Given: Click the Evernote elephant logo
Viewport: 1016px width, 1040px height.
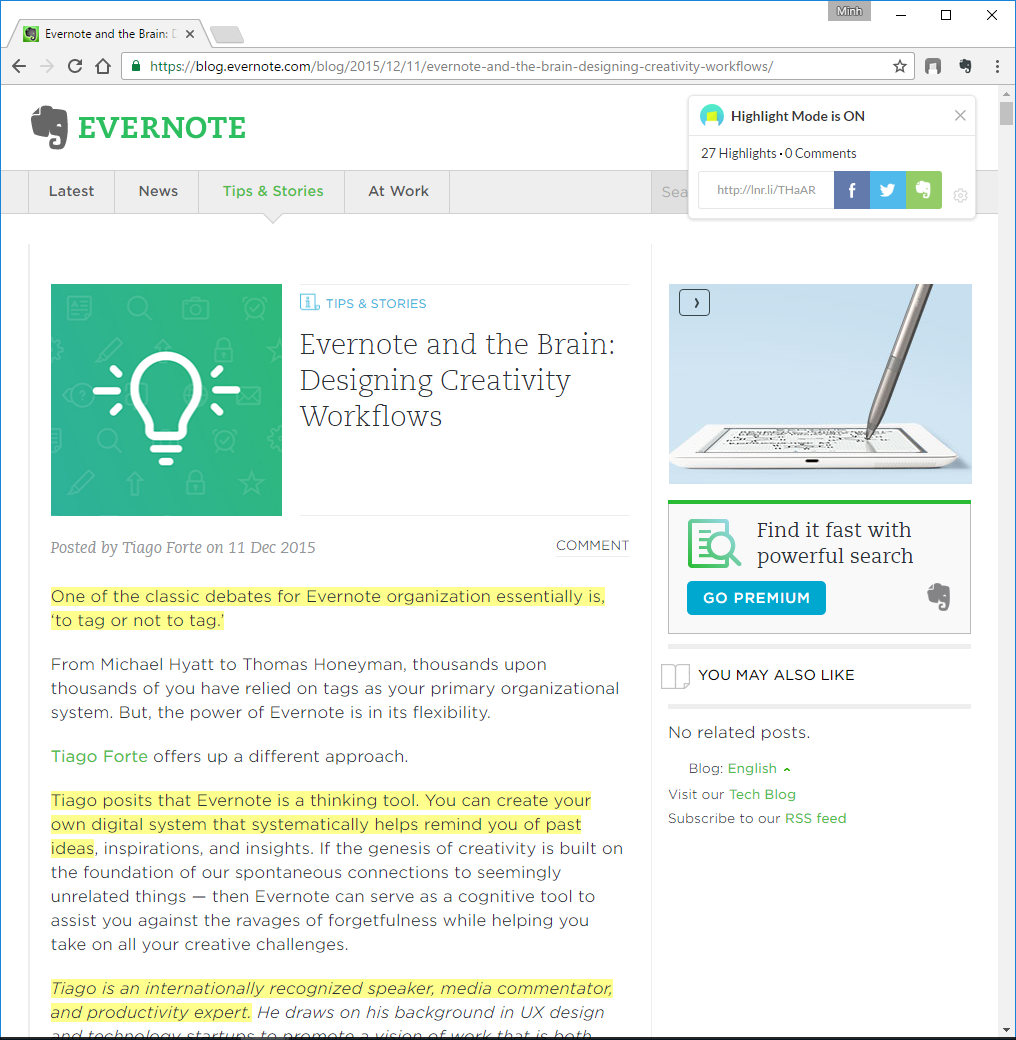Looking at the screenshot, I should pos(50,127).
